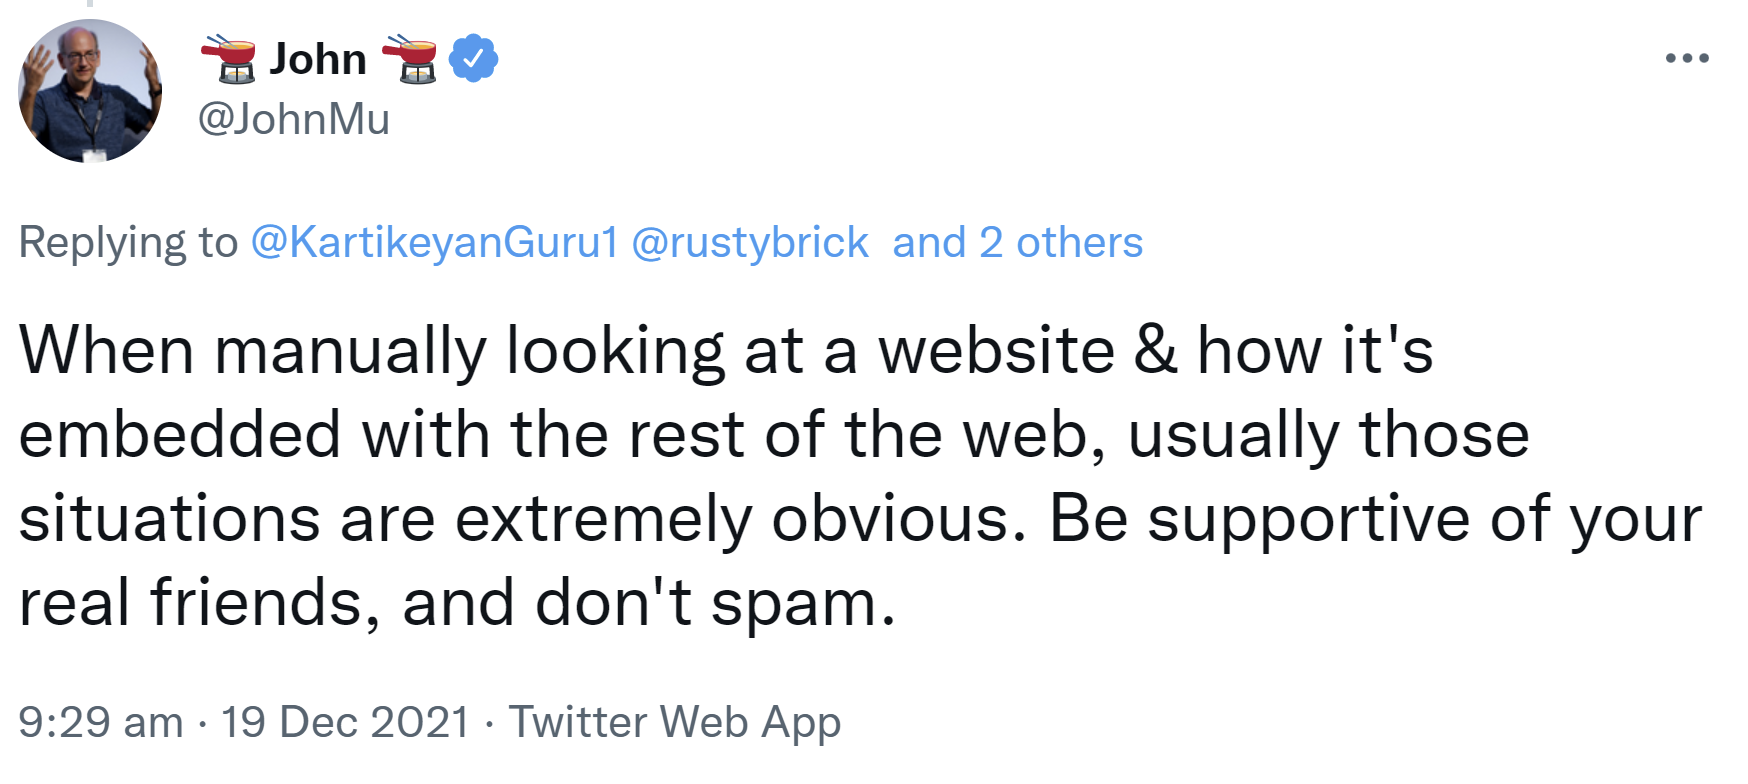Open the tweet via its timestamp
The width and height of the screenshot is (1748, 784).
(x=100, y=722)
